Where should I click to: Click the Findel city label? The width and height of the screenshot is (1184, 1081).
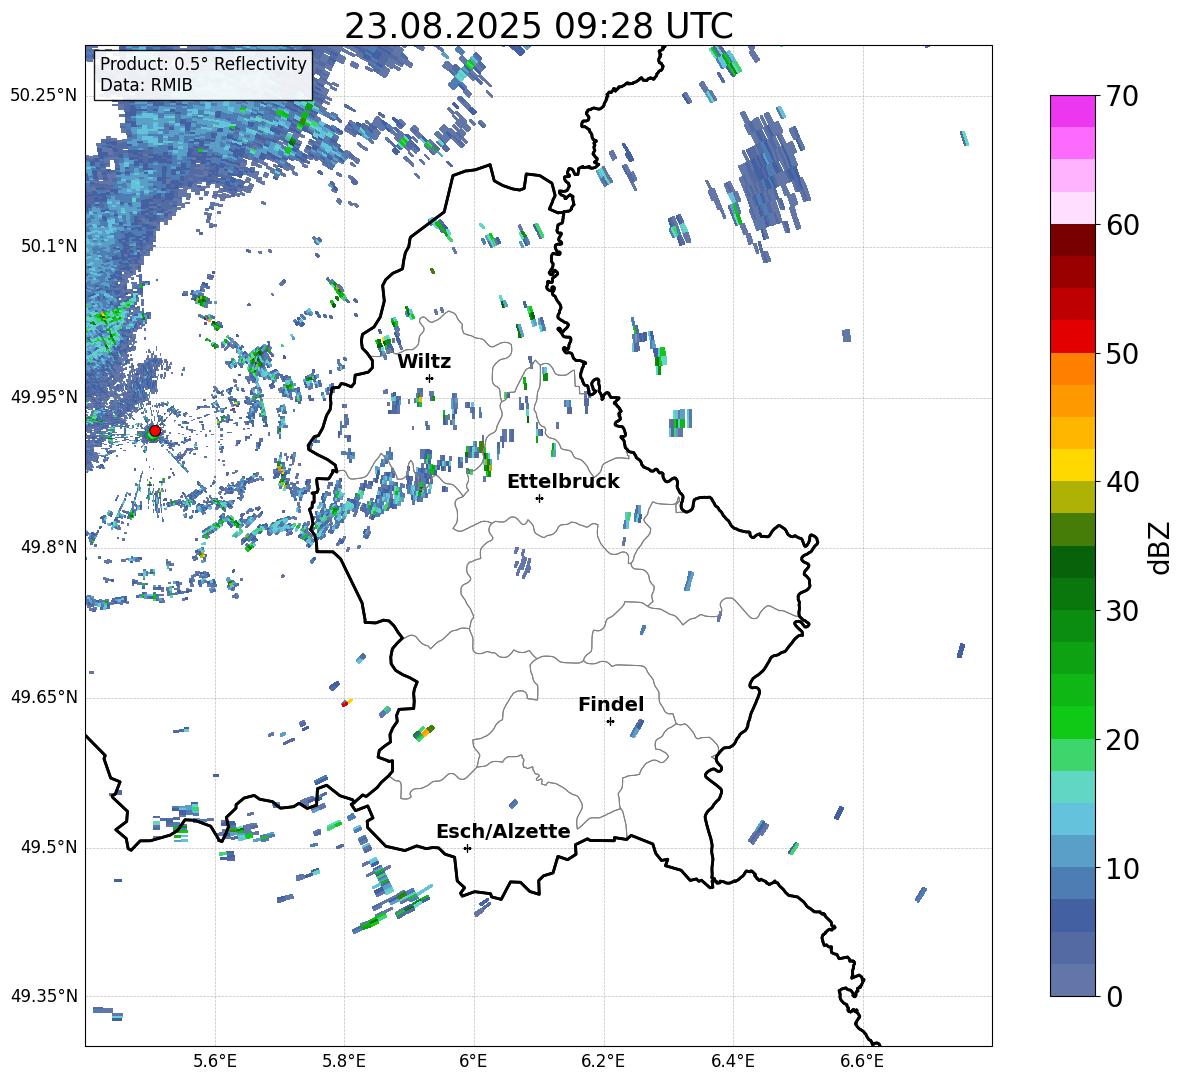click(611, 704)
